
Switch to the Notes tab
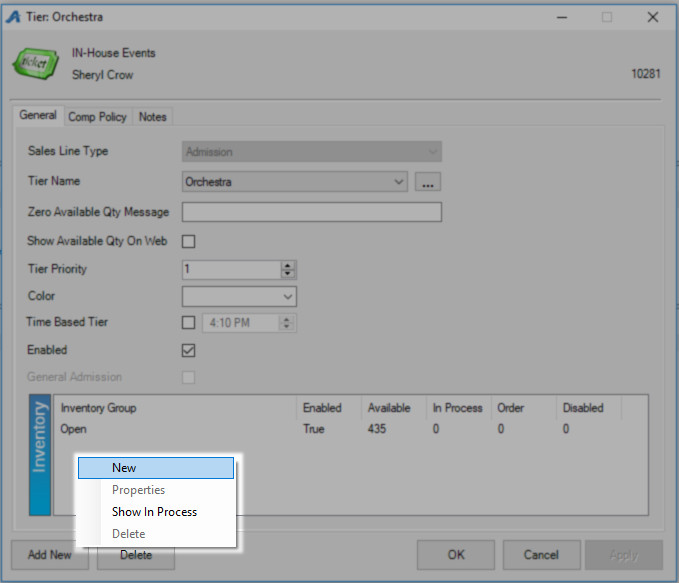click(x=152, y=117)
